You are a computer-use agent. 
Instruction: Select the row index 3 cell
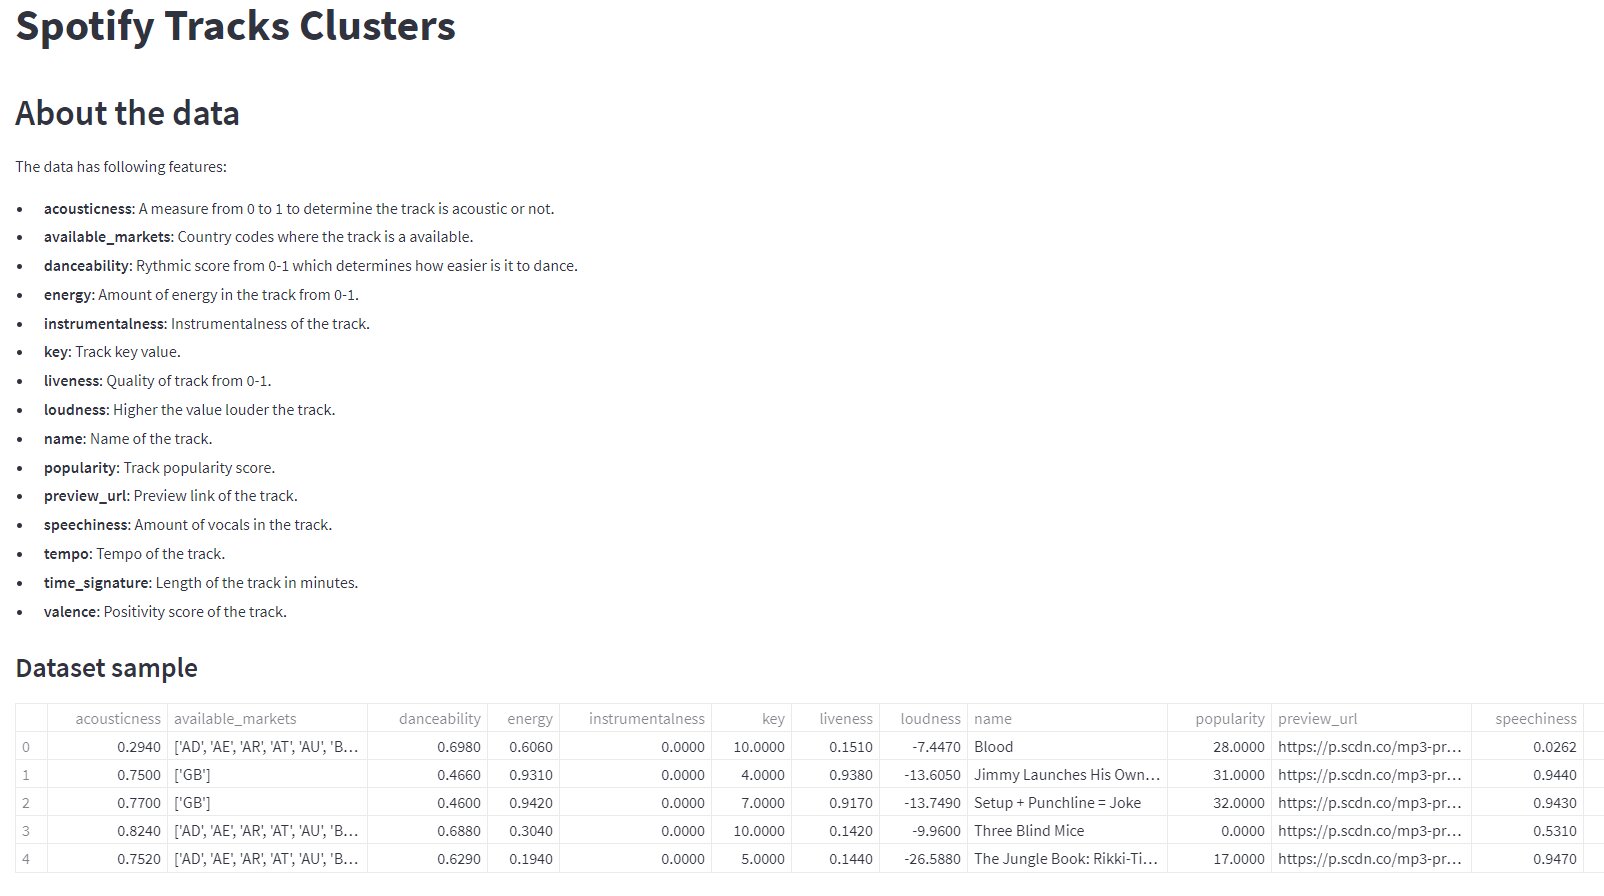[x=27, y=831]
